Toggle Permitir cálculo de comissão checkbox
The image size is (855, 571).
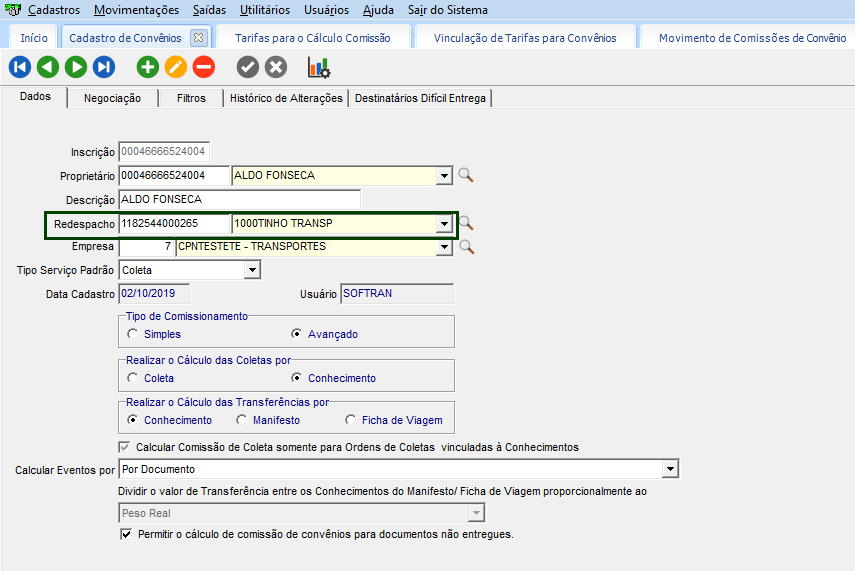(126, 534)
